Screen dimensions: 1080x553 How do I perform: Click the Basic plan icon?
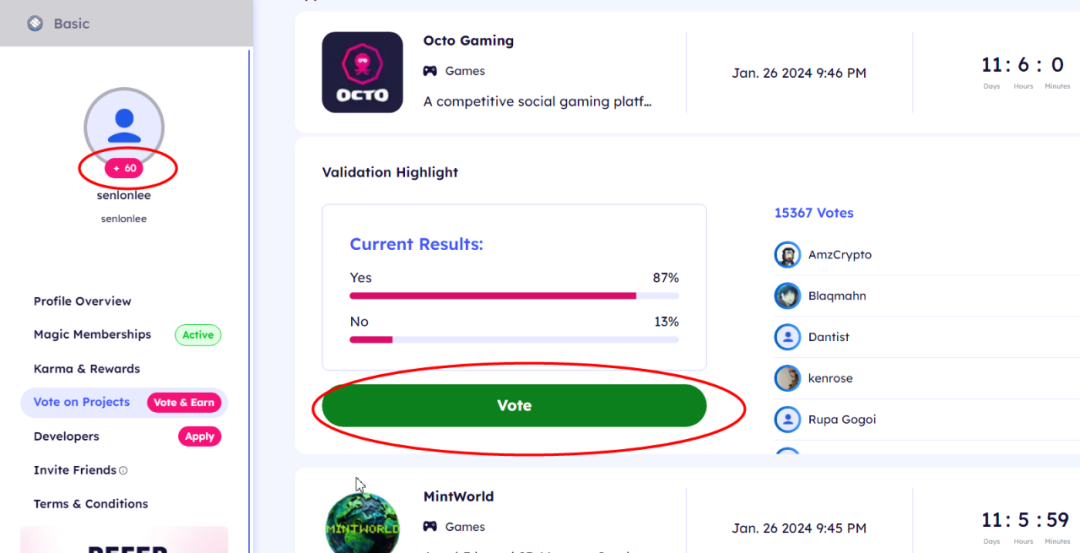[35, 23]
